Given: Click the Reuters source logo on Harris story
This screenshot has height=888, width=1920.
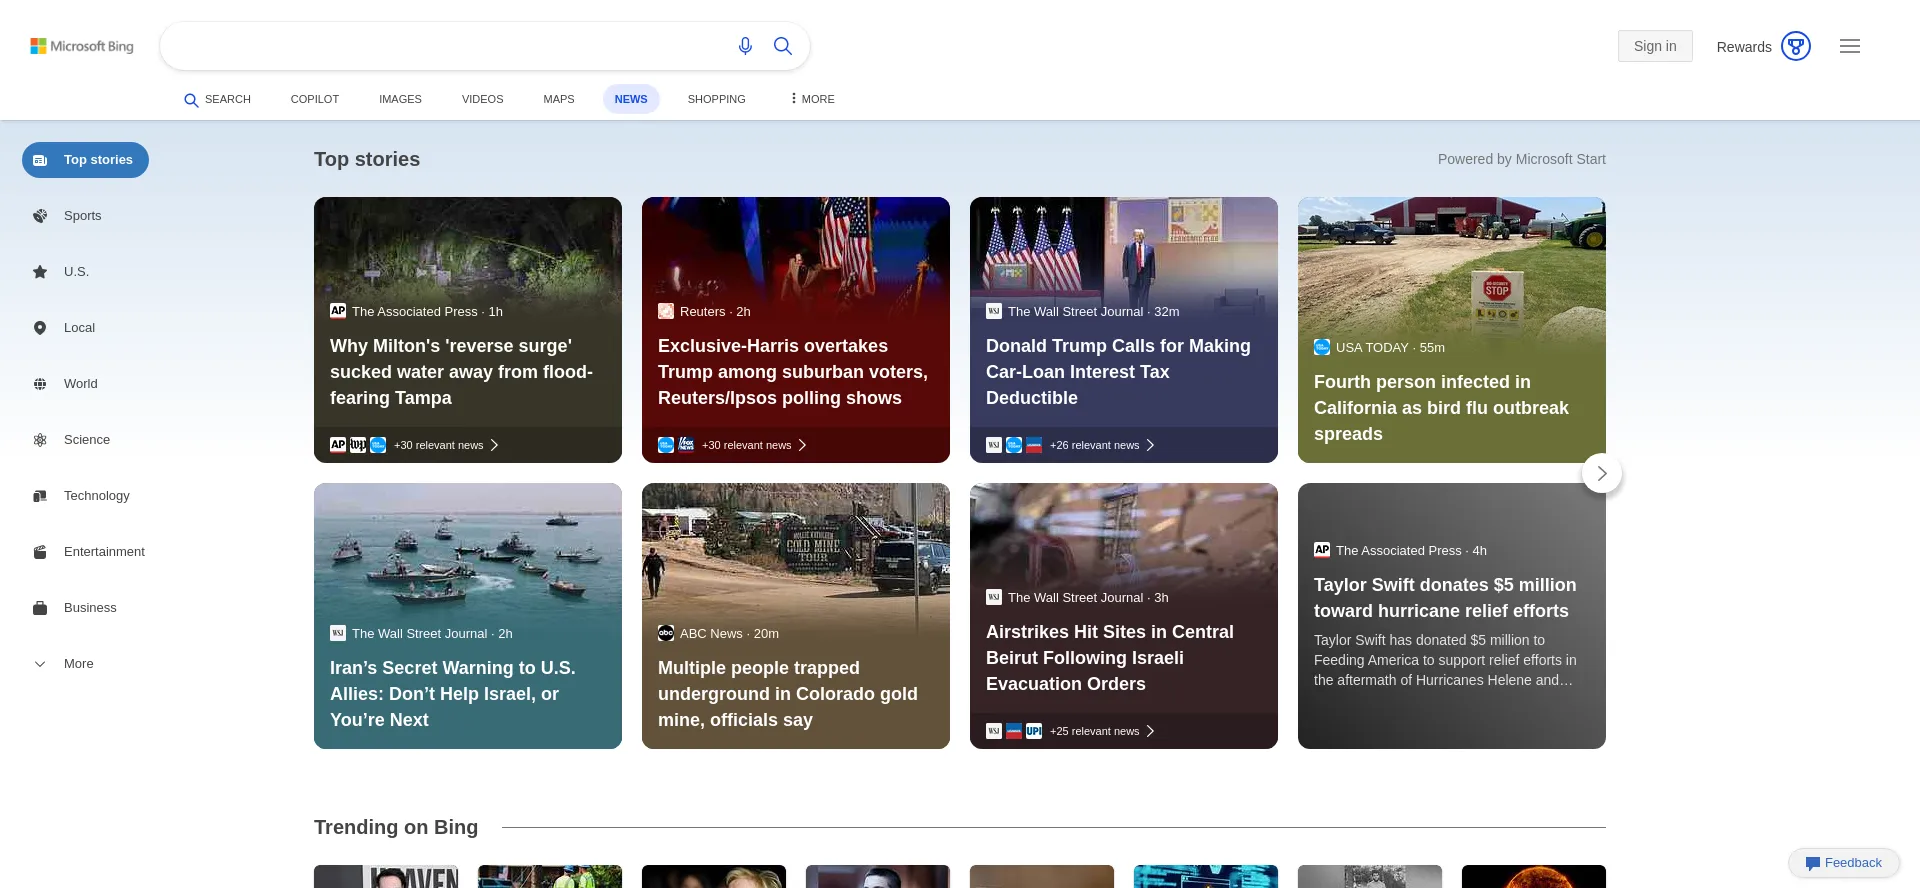Looking at the screenshot, I should pyautogui.click(x=666, y=311).
